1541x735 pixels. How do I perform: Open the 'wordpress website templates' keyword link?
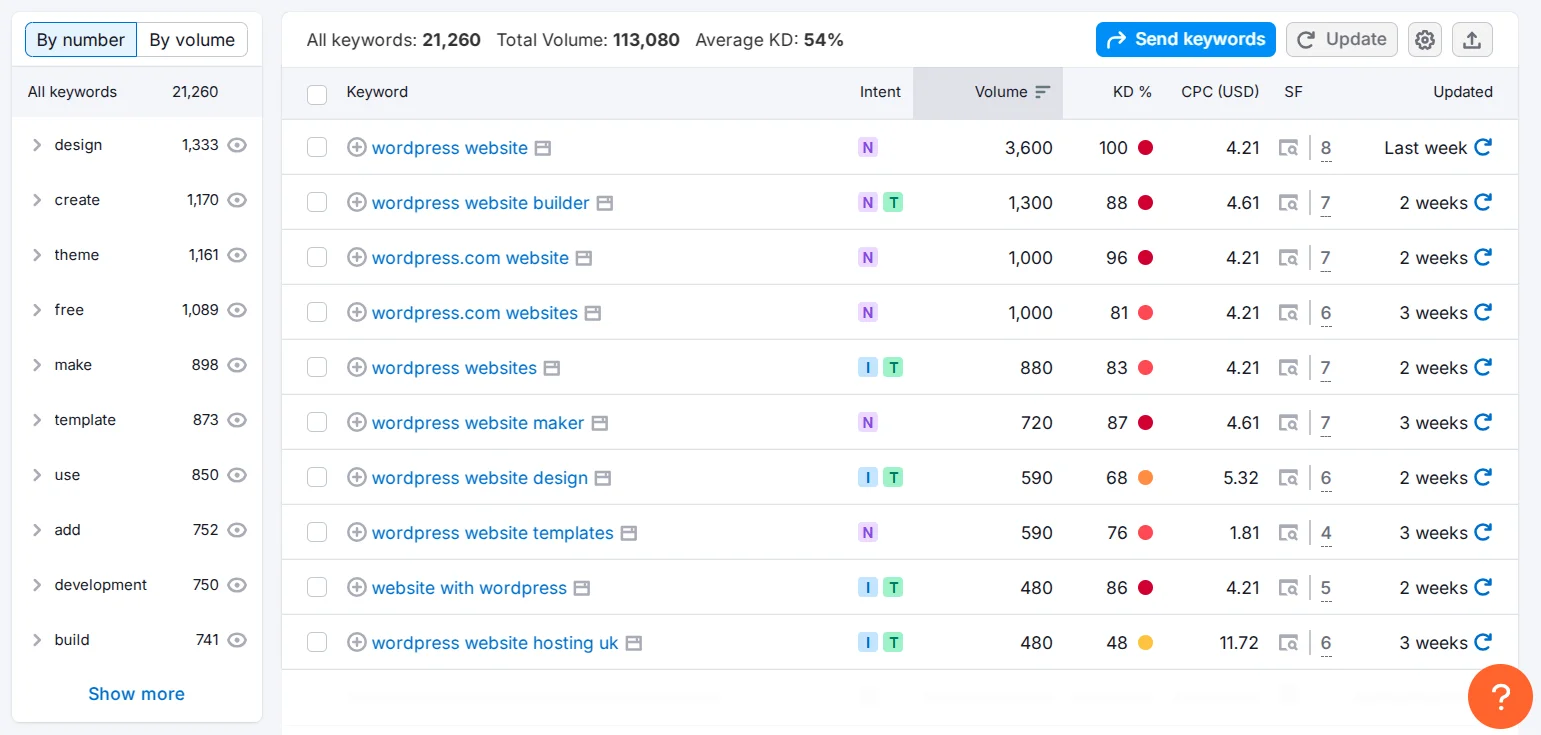click(x=493, y=533)
